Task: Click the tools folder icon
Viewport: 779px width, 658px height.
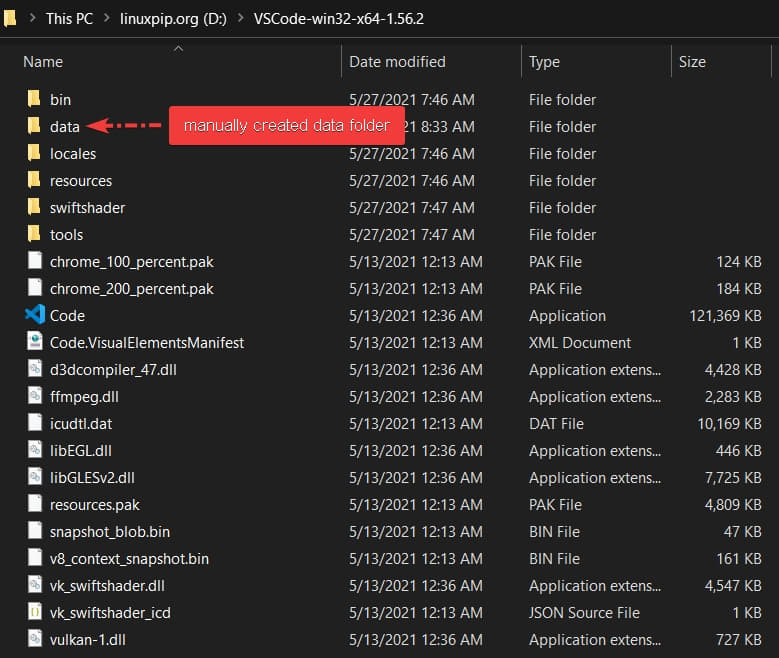Action: point(34,234)
